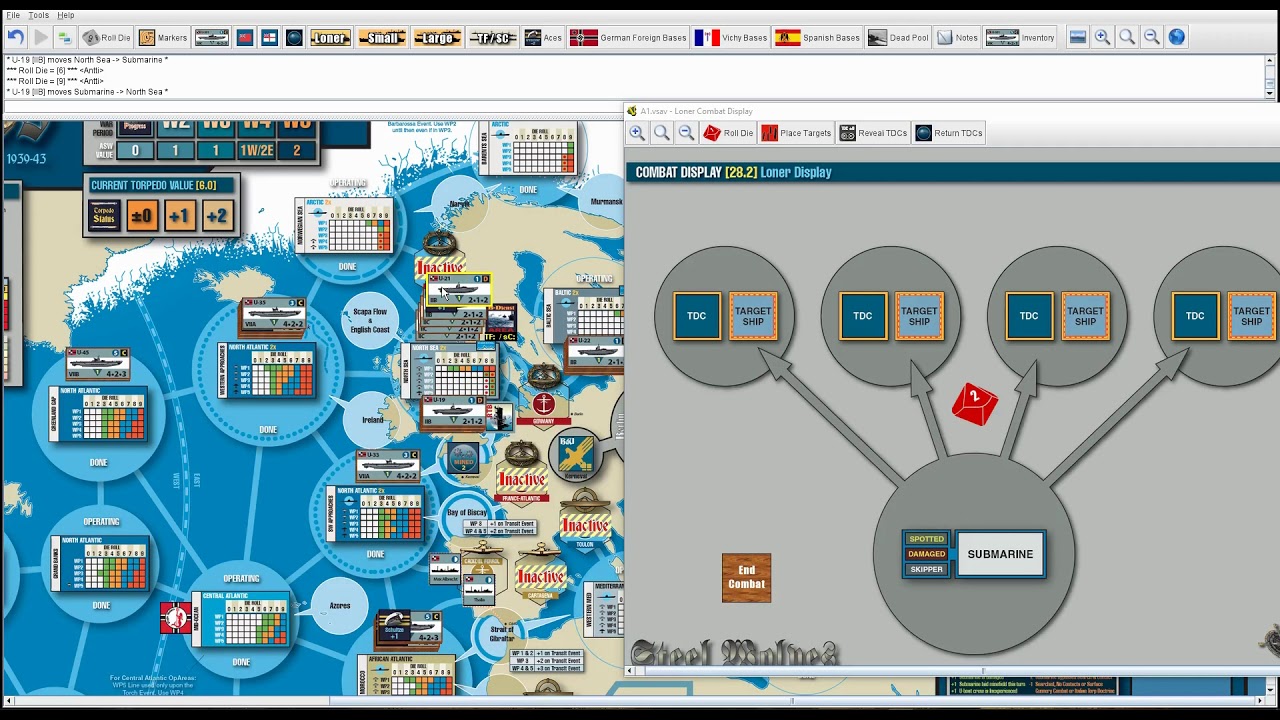Click Place Targets in combat display
Viewport: 1280px width, 720px height.
pos(797,133)
